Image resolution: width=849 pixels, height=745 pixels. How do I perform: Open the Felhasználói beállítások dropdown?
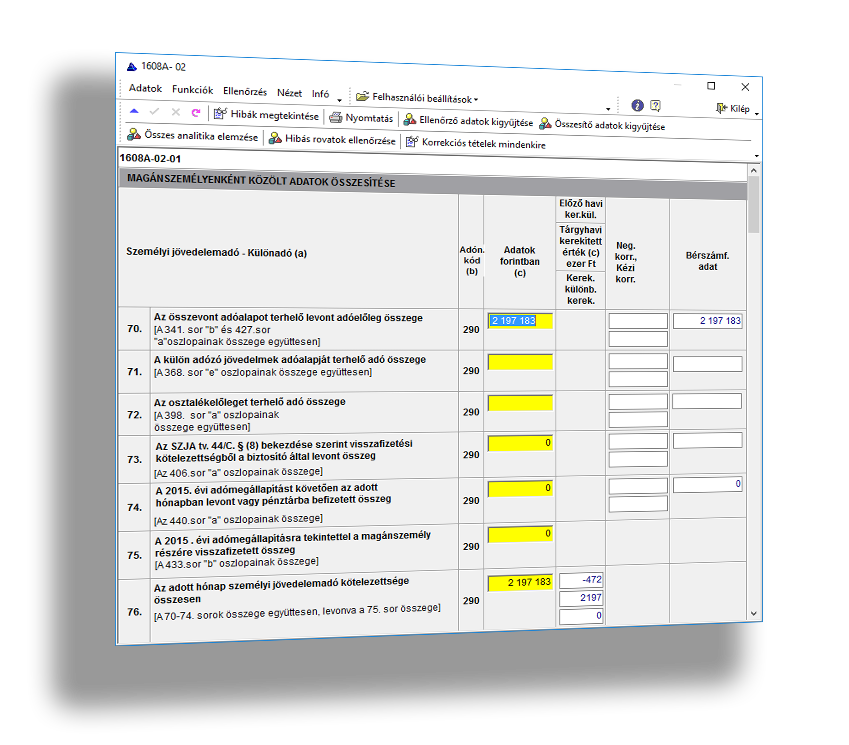417,97
